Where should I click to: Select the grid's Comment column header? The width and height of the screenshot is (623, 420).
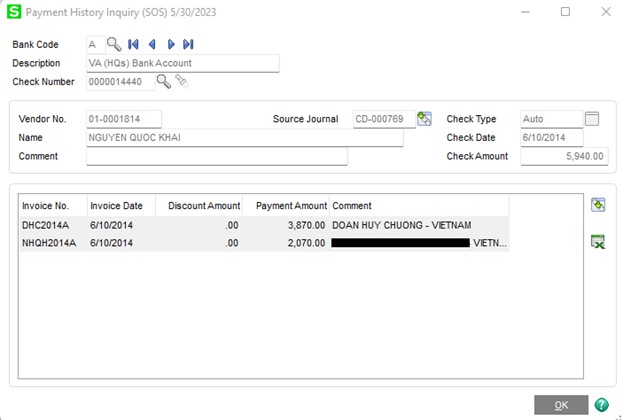pyautogui.click(x=419, y=205)
